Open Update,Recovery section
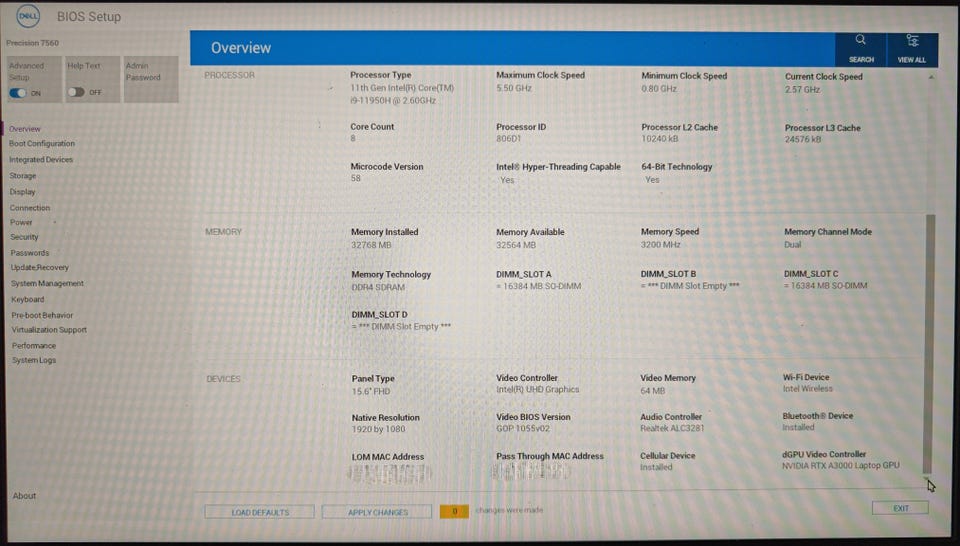This screenshot has height=546, width=960. [40, 267]
